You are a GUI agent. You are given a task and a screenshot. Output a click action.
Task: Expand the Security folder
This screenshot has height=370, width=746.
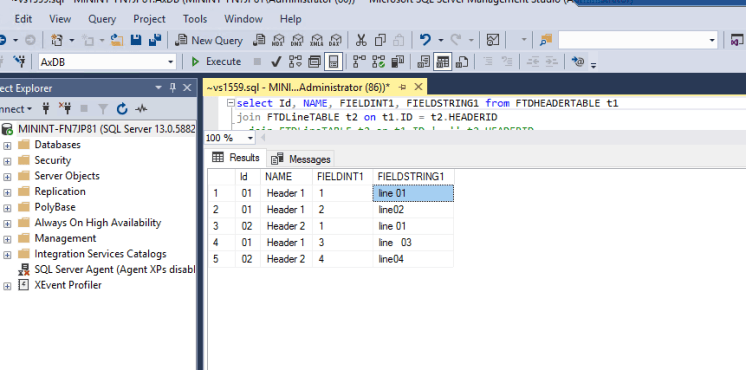tap(7, 161)
